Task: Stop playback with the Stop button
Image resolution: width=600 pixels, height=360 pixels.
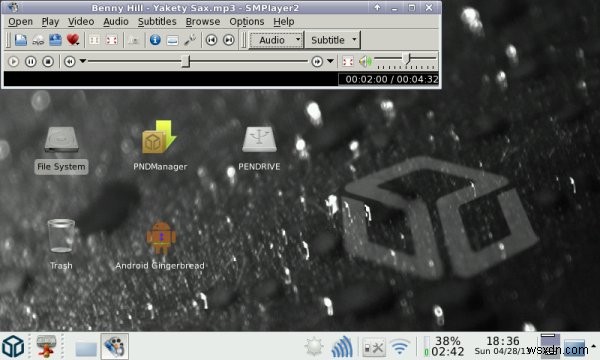Action: 48,61
